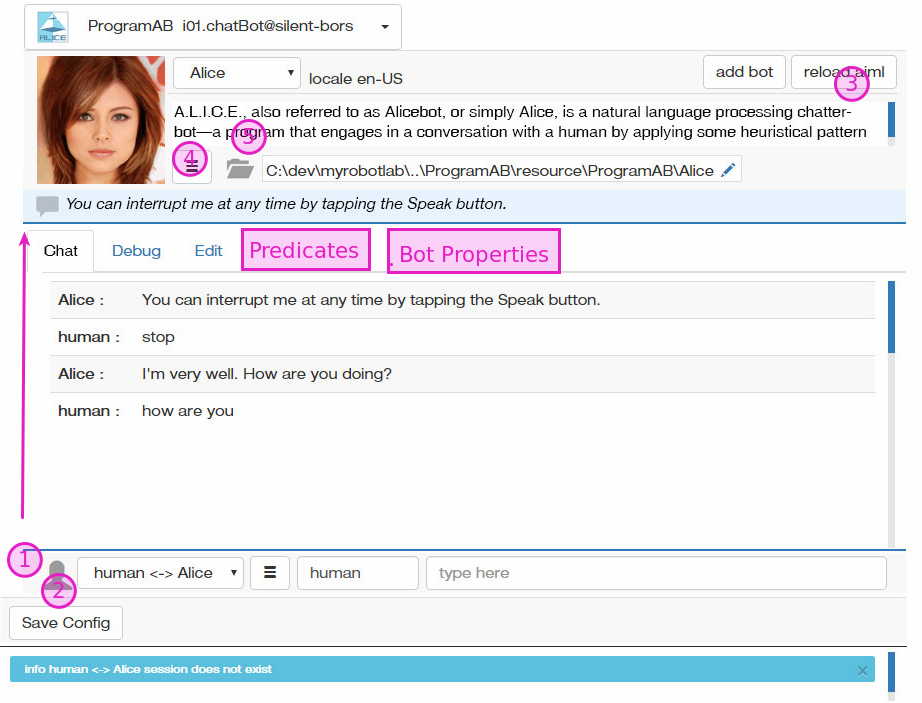Viewport: 922px width, 703px height.
Task: Click the type here message field
Action: 656,573
